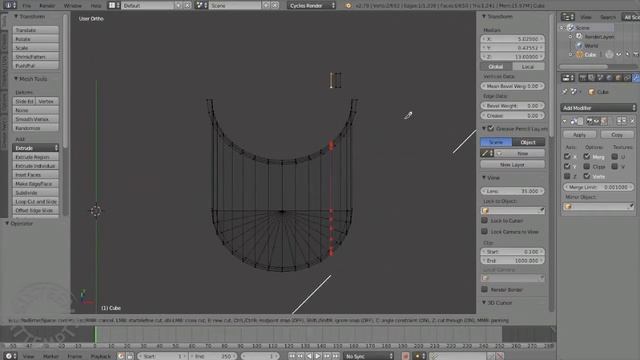Select World in the outliner
640x360 pixels.
tap(591, 46)
